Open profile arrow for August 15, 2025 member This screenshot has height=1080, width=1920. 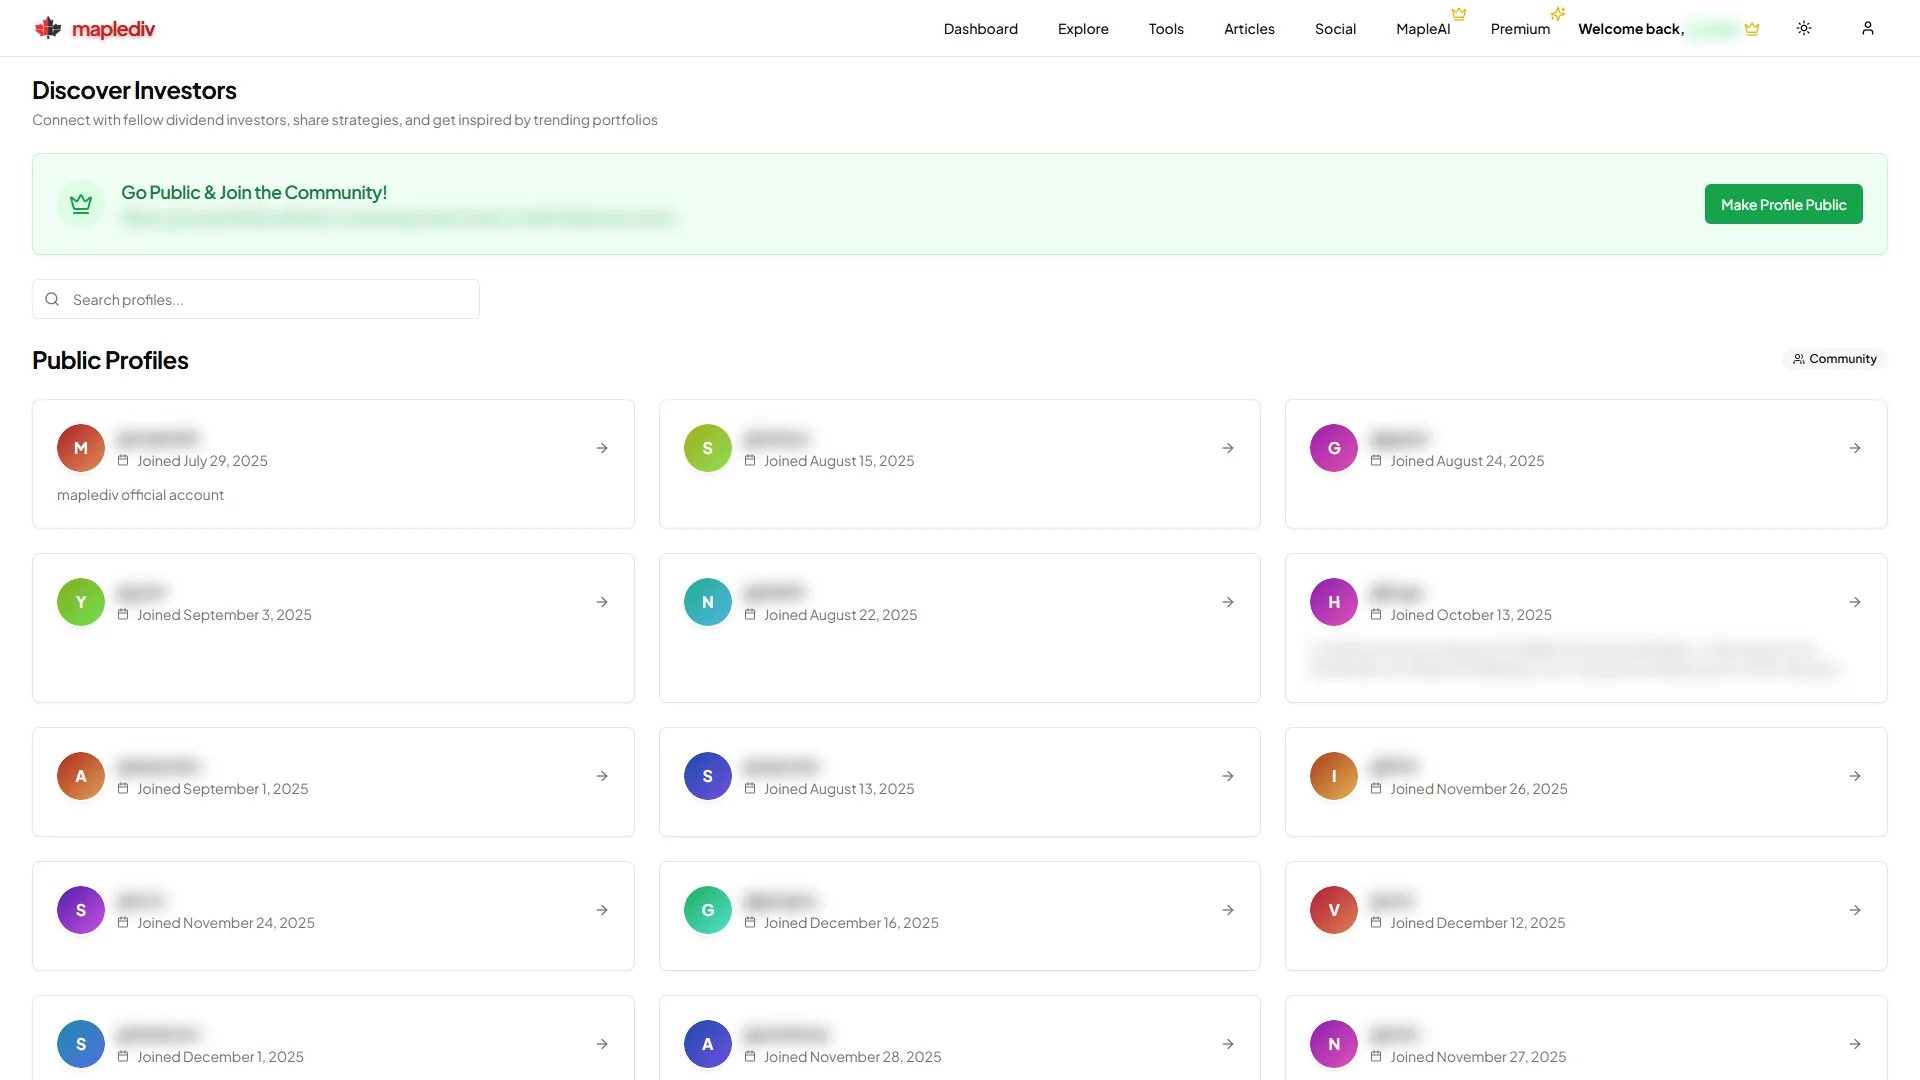coord(1228,448)
